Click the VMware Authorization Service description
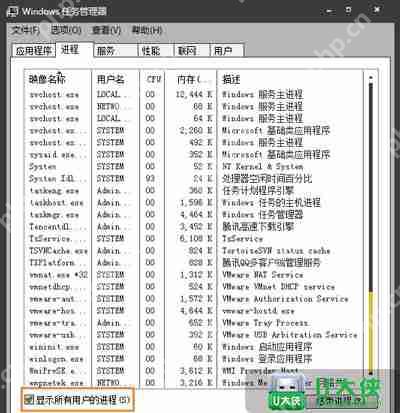400x413 pixels. (x=285, y=299)
